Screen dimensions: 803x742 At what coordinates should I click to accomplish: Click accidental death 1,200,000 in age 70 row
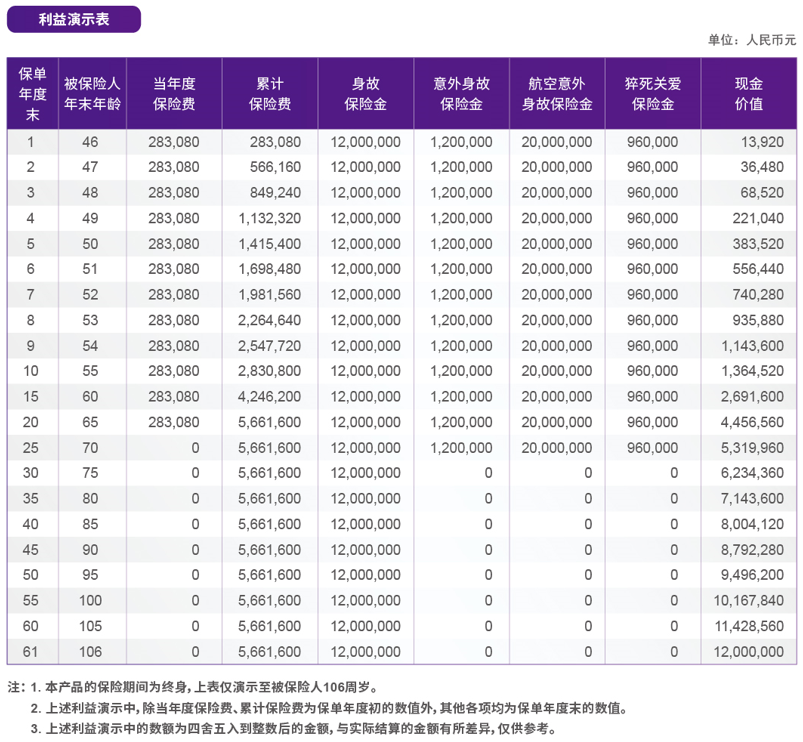461,448
